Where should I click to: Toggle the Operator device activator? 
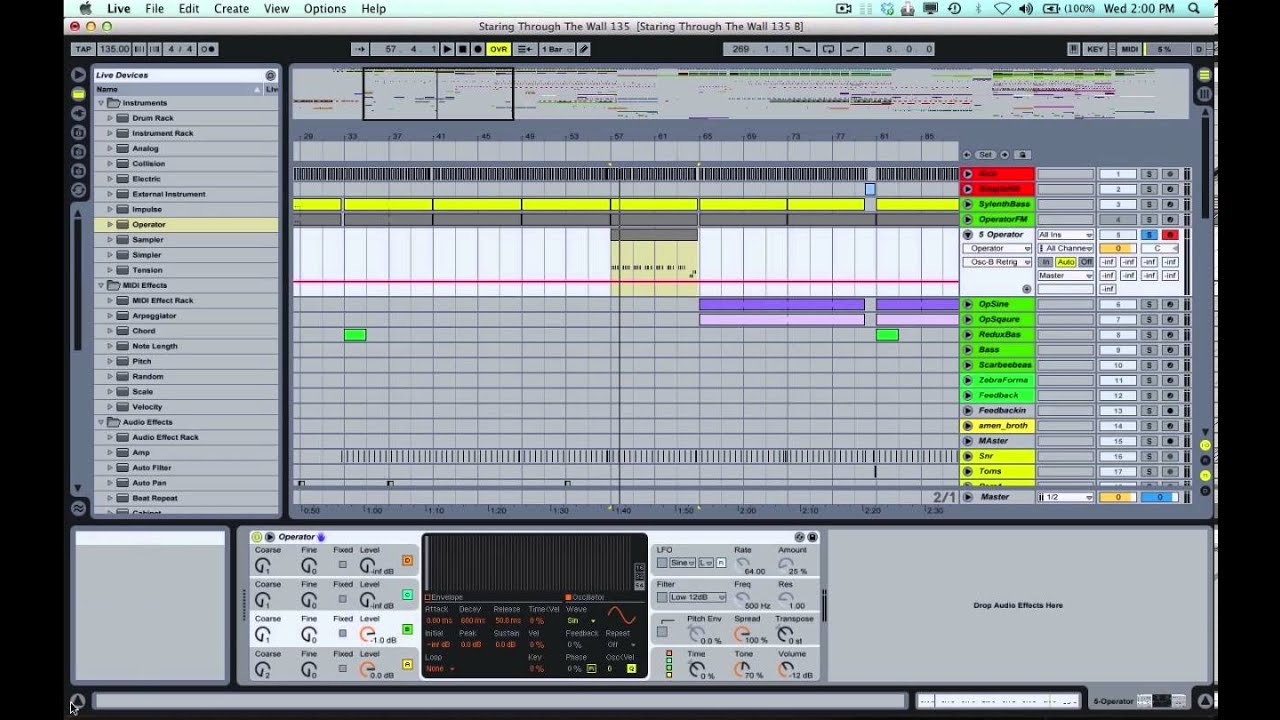pyautogui.click(x=257, y=537)
